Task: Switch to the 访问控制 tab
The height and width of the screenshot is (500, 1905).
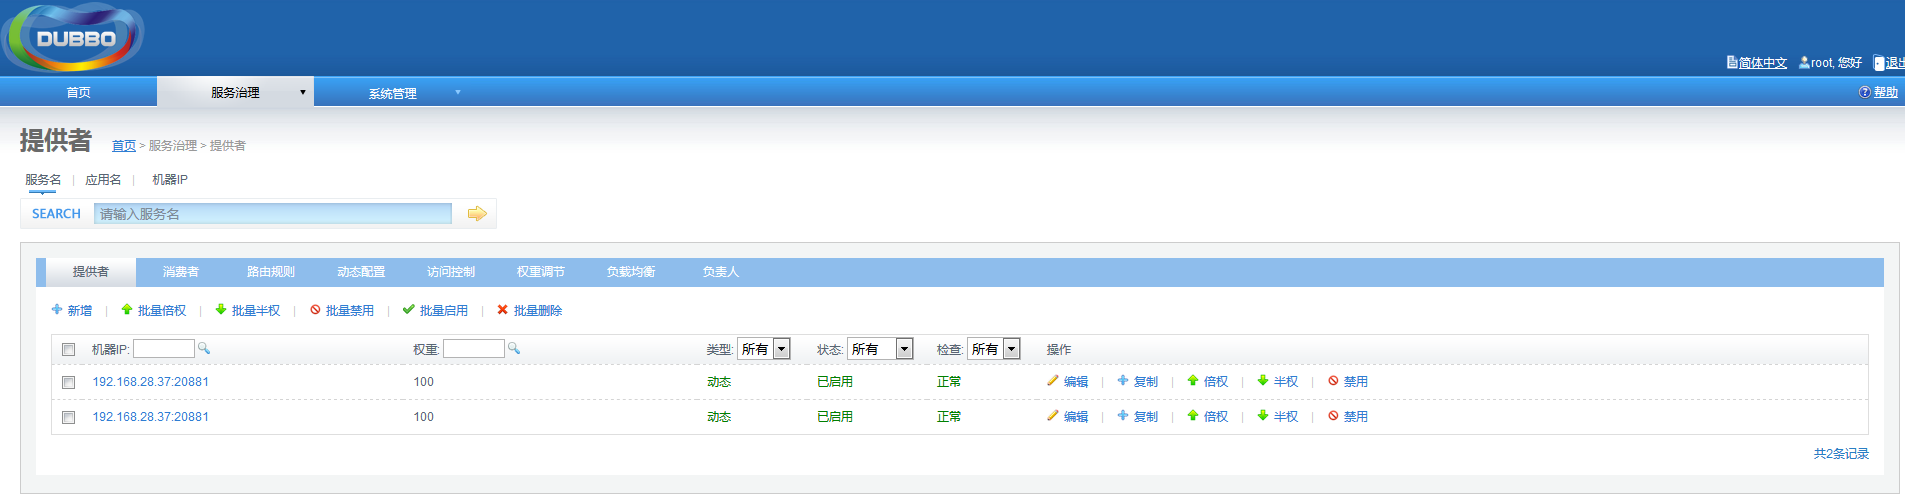Action: 451,272
